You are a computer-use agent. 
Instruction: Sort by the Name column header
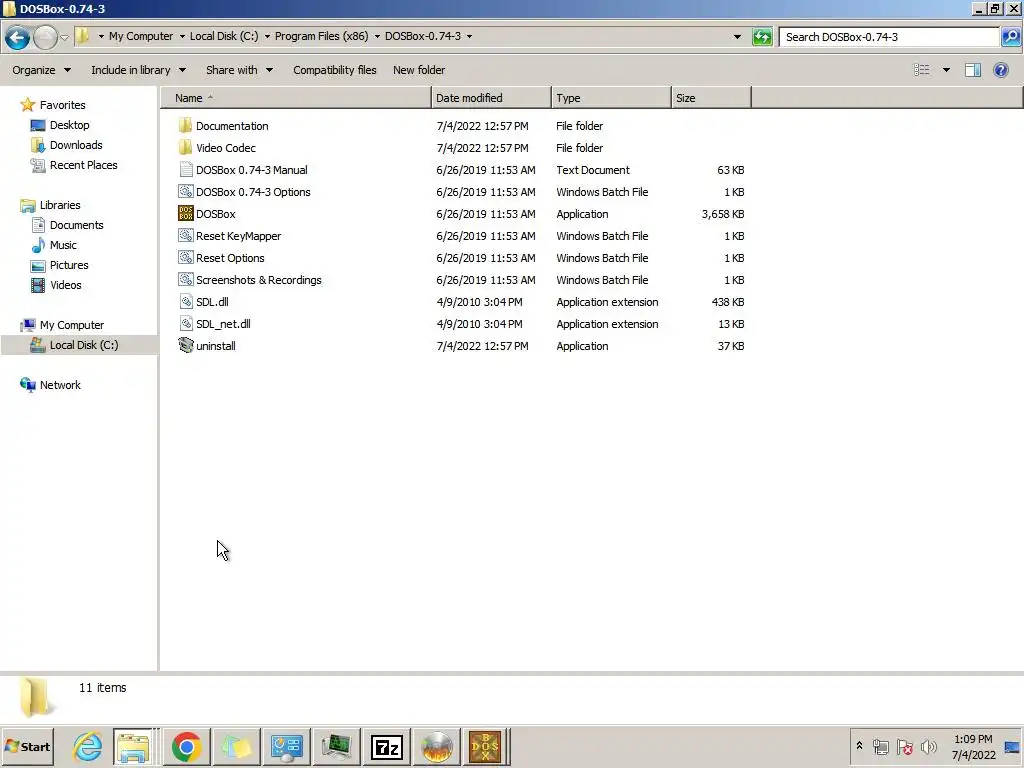[x=296, y=98]
